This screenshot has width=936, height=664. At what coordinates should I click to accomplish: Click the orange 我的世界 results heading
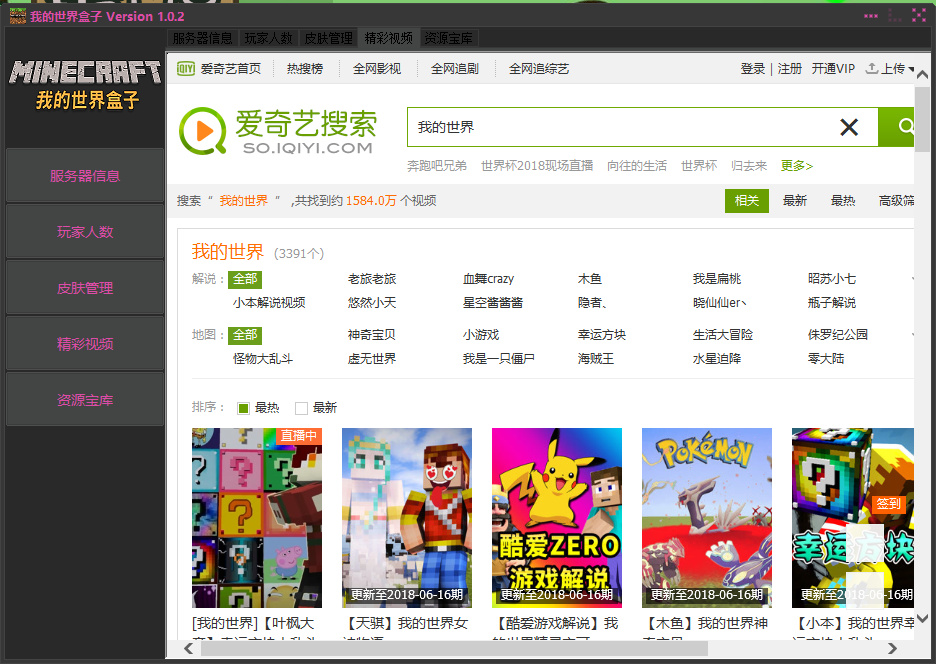pos(227,252)
